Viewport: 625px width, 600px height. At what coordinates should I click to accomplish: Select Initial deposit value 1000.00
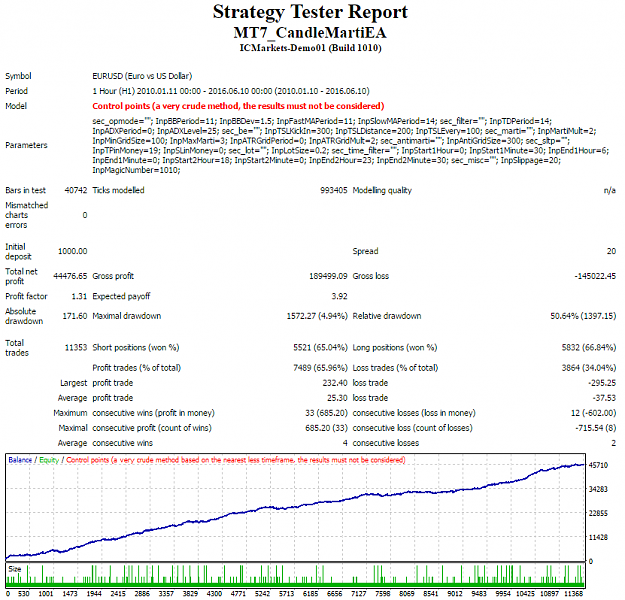coord(73,251)
